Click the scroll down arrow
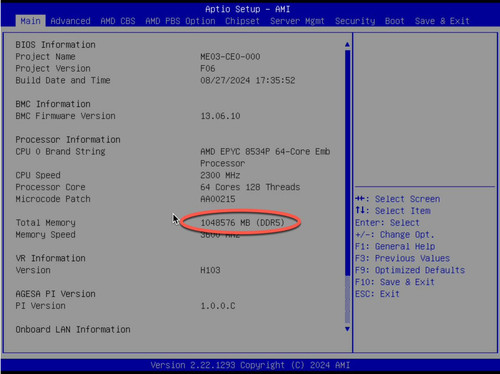This screenshot has width=500, height=374. pos(347,329)
